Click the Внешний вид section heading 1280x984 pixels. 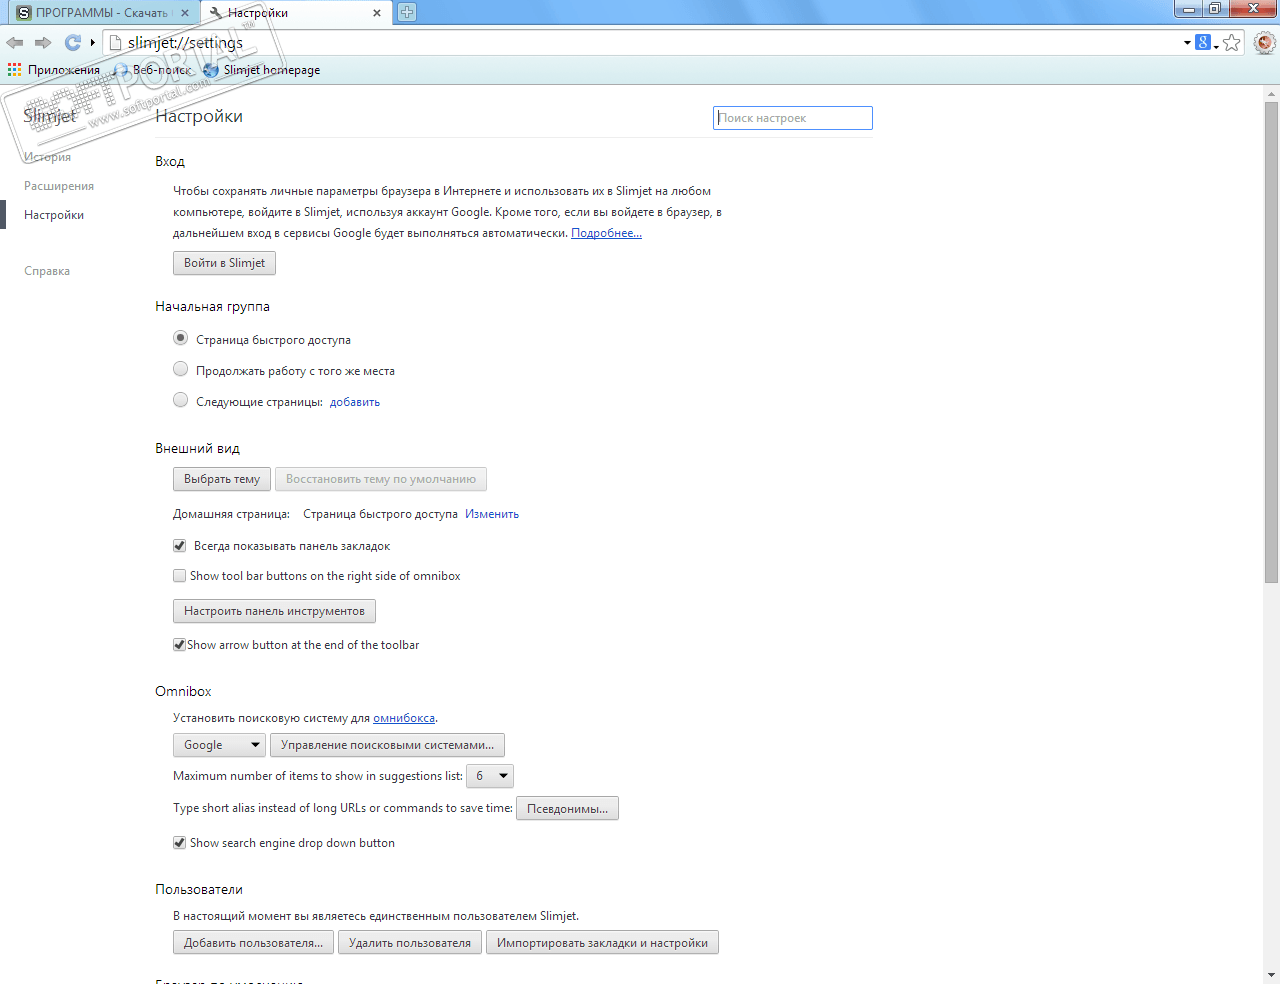tap(197, 448)
